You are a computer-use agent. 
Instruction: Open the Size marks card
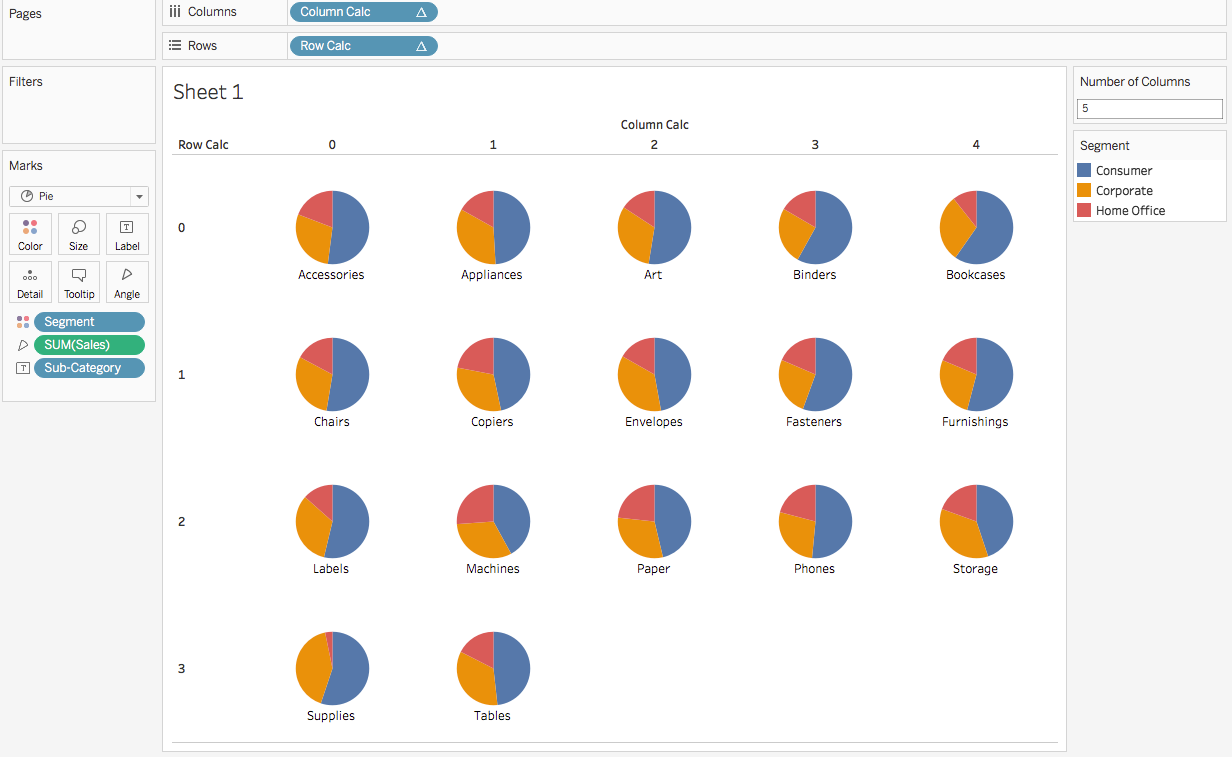click(x=79, y=233)
